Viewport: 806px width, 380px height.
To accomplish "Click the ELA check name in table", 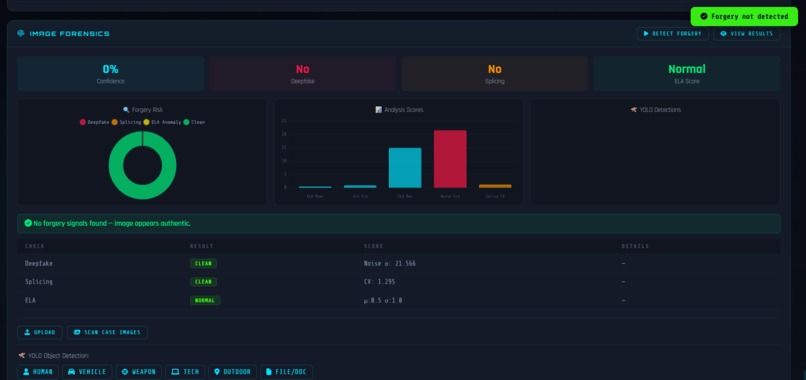I will (30, 300).
